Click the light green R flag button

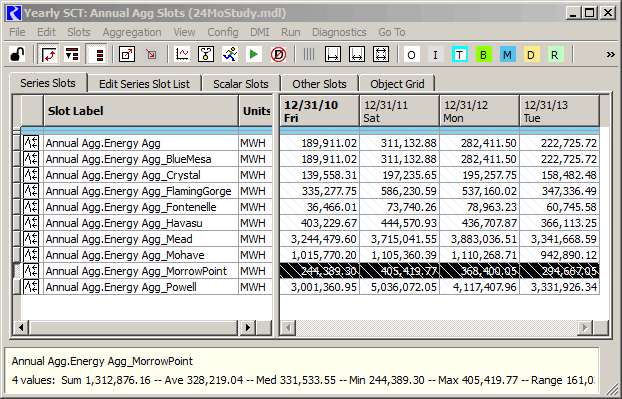pyautogui.click(x=555, y=55)
